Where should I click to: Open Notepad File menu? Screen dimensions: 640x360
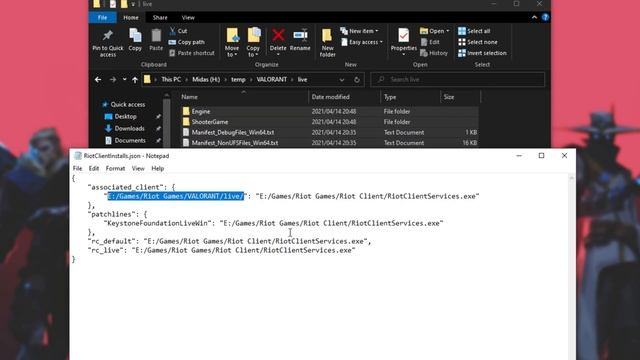pos(78,169)
